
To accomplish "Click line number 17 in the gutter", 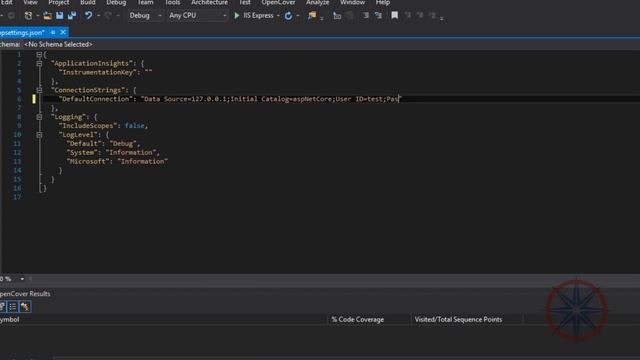I will pos(17,197).
